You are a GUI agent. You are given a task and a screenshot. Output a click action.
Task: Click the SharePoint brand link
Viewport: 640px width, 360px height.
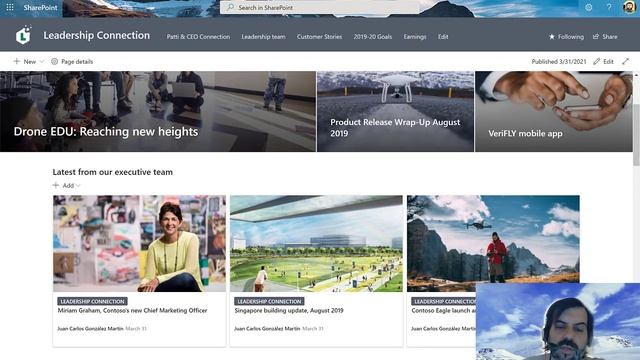pyautogui.click(x=40, y=7)
